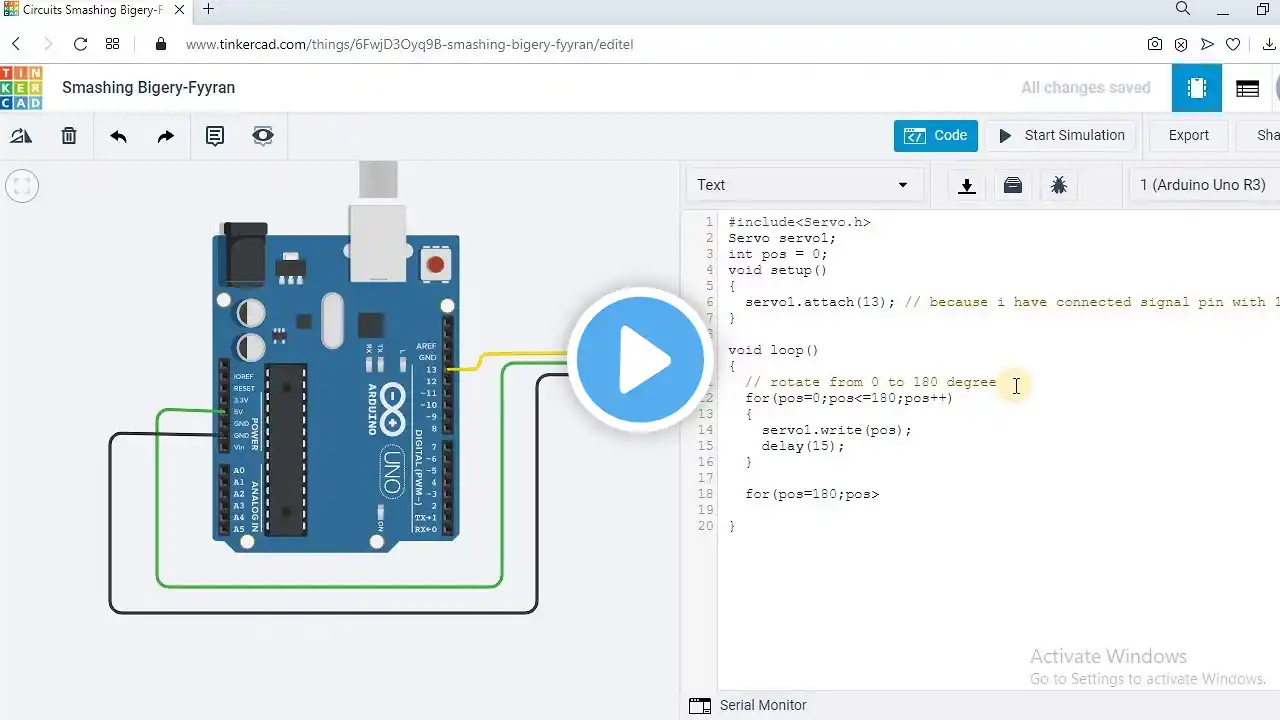Rotate the selected component
Screen dimensions: 1280x720
(21, 136)
